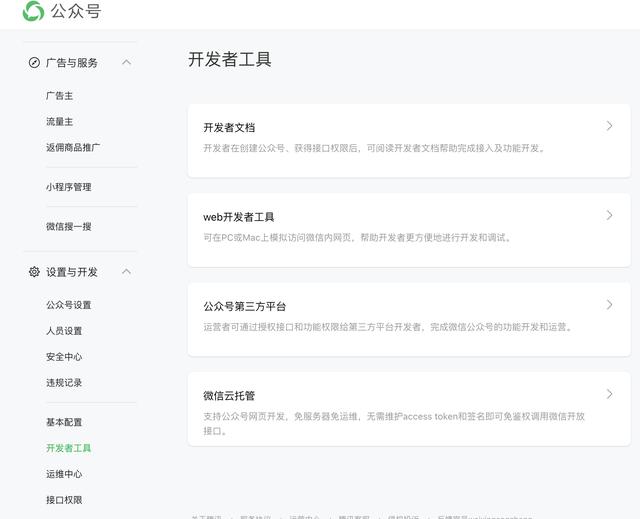View 违规记录 menu item

(64, 383)
